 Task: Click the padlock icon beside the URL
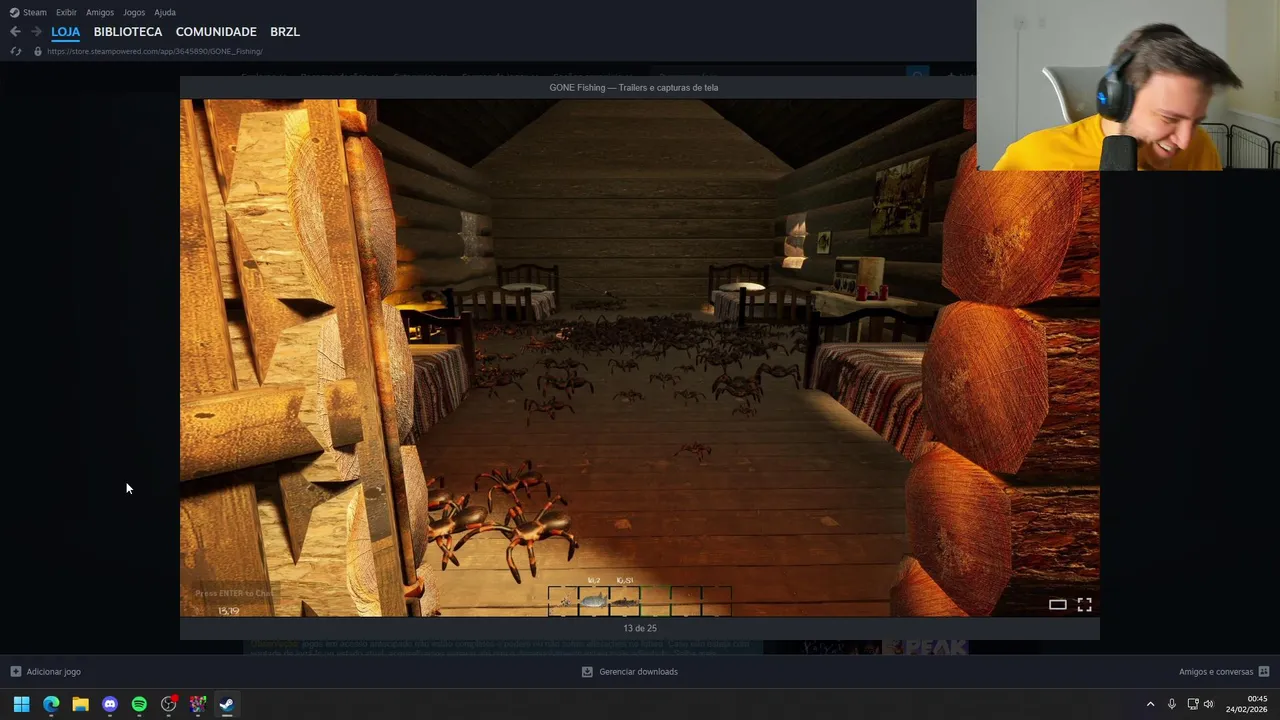(38, 51)
